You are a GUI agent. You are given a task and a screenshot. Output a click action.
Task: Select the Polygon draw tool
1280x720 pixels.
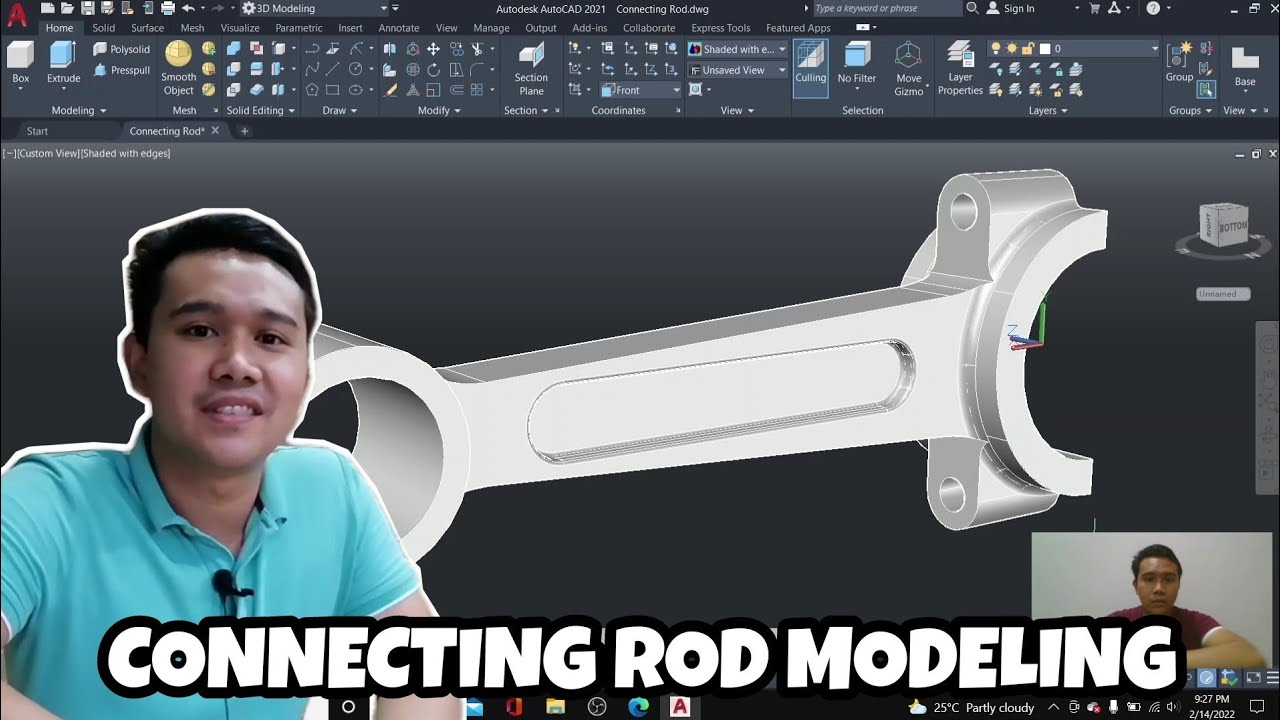click(312, 90)
